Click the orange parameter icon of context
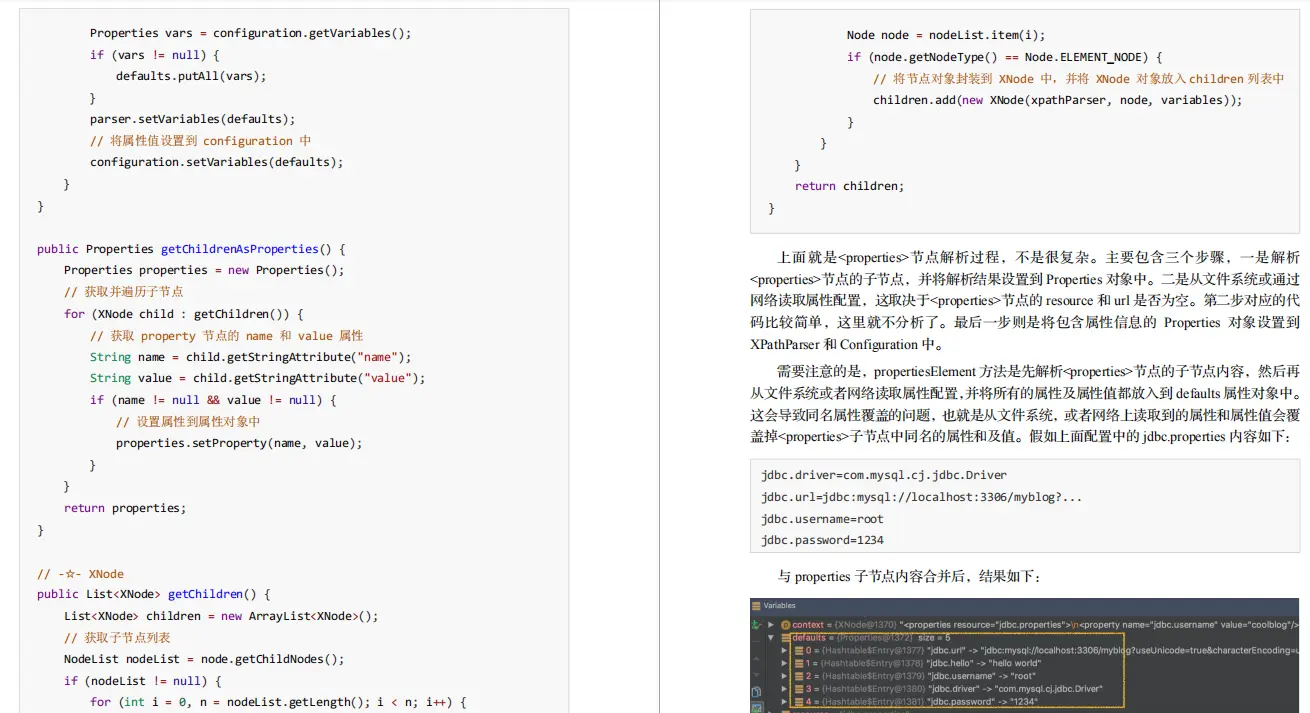This screenshot has height=713, width=1310. click(x=785, y=625)
